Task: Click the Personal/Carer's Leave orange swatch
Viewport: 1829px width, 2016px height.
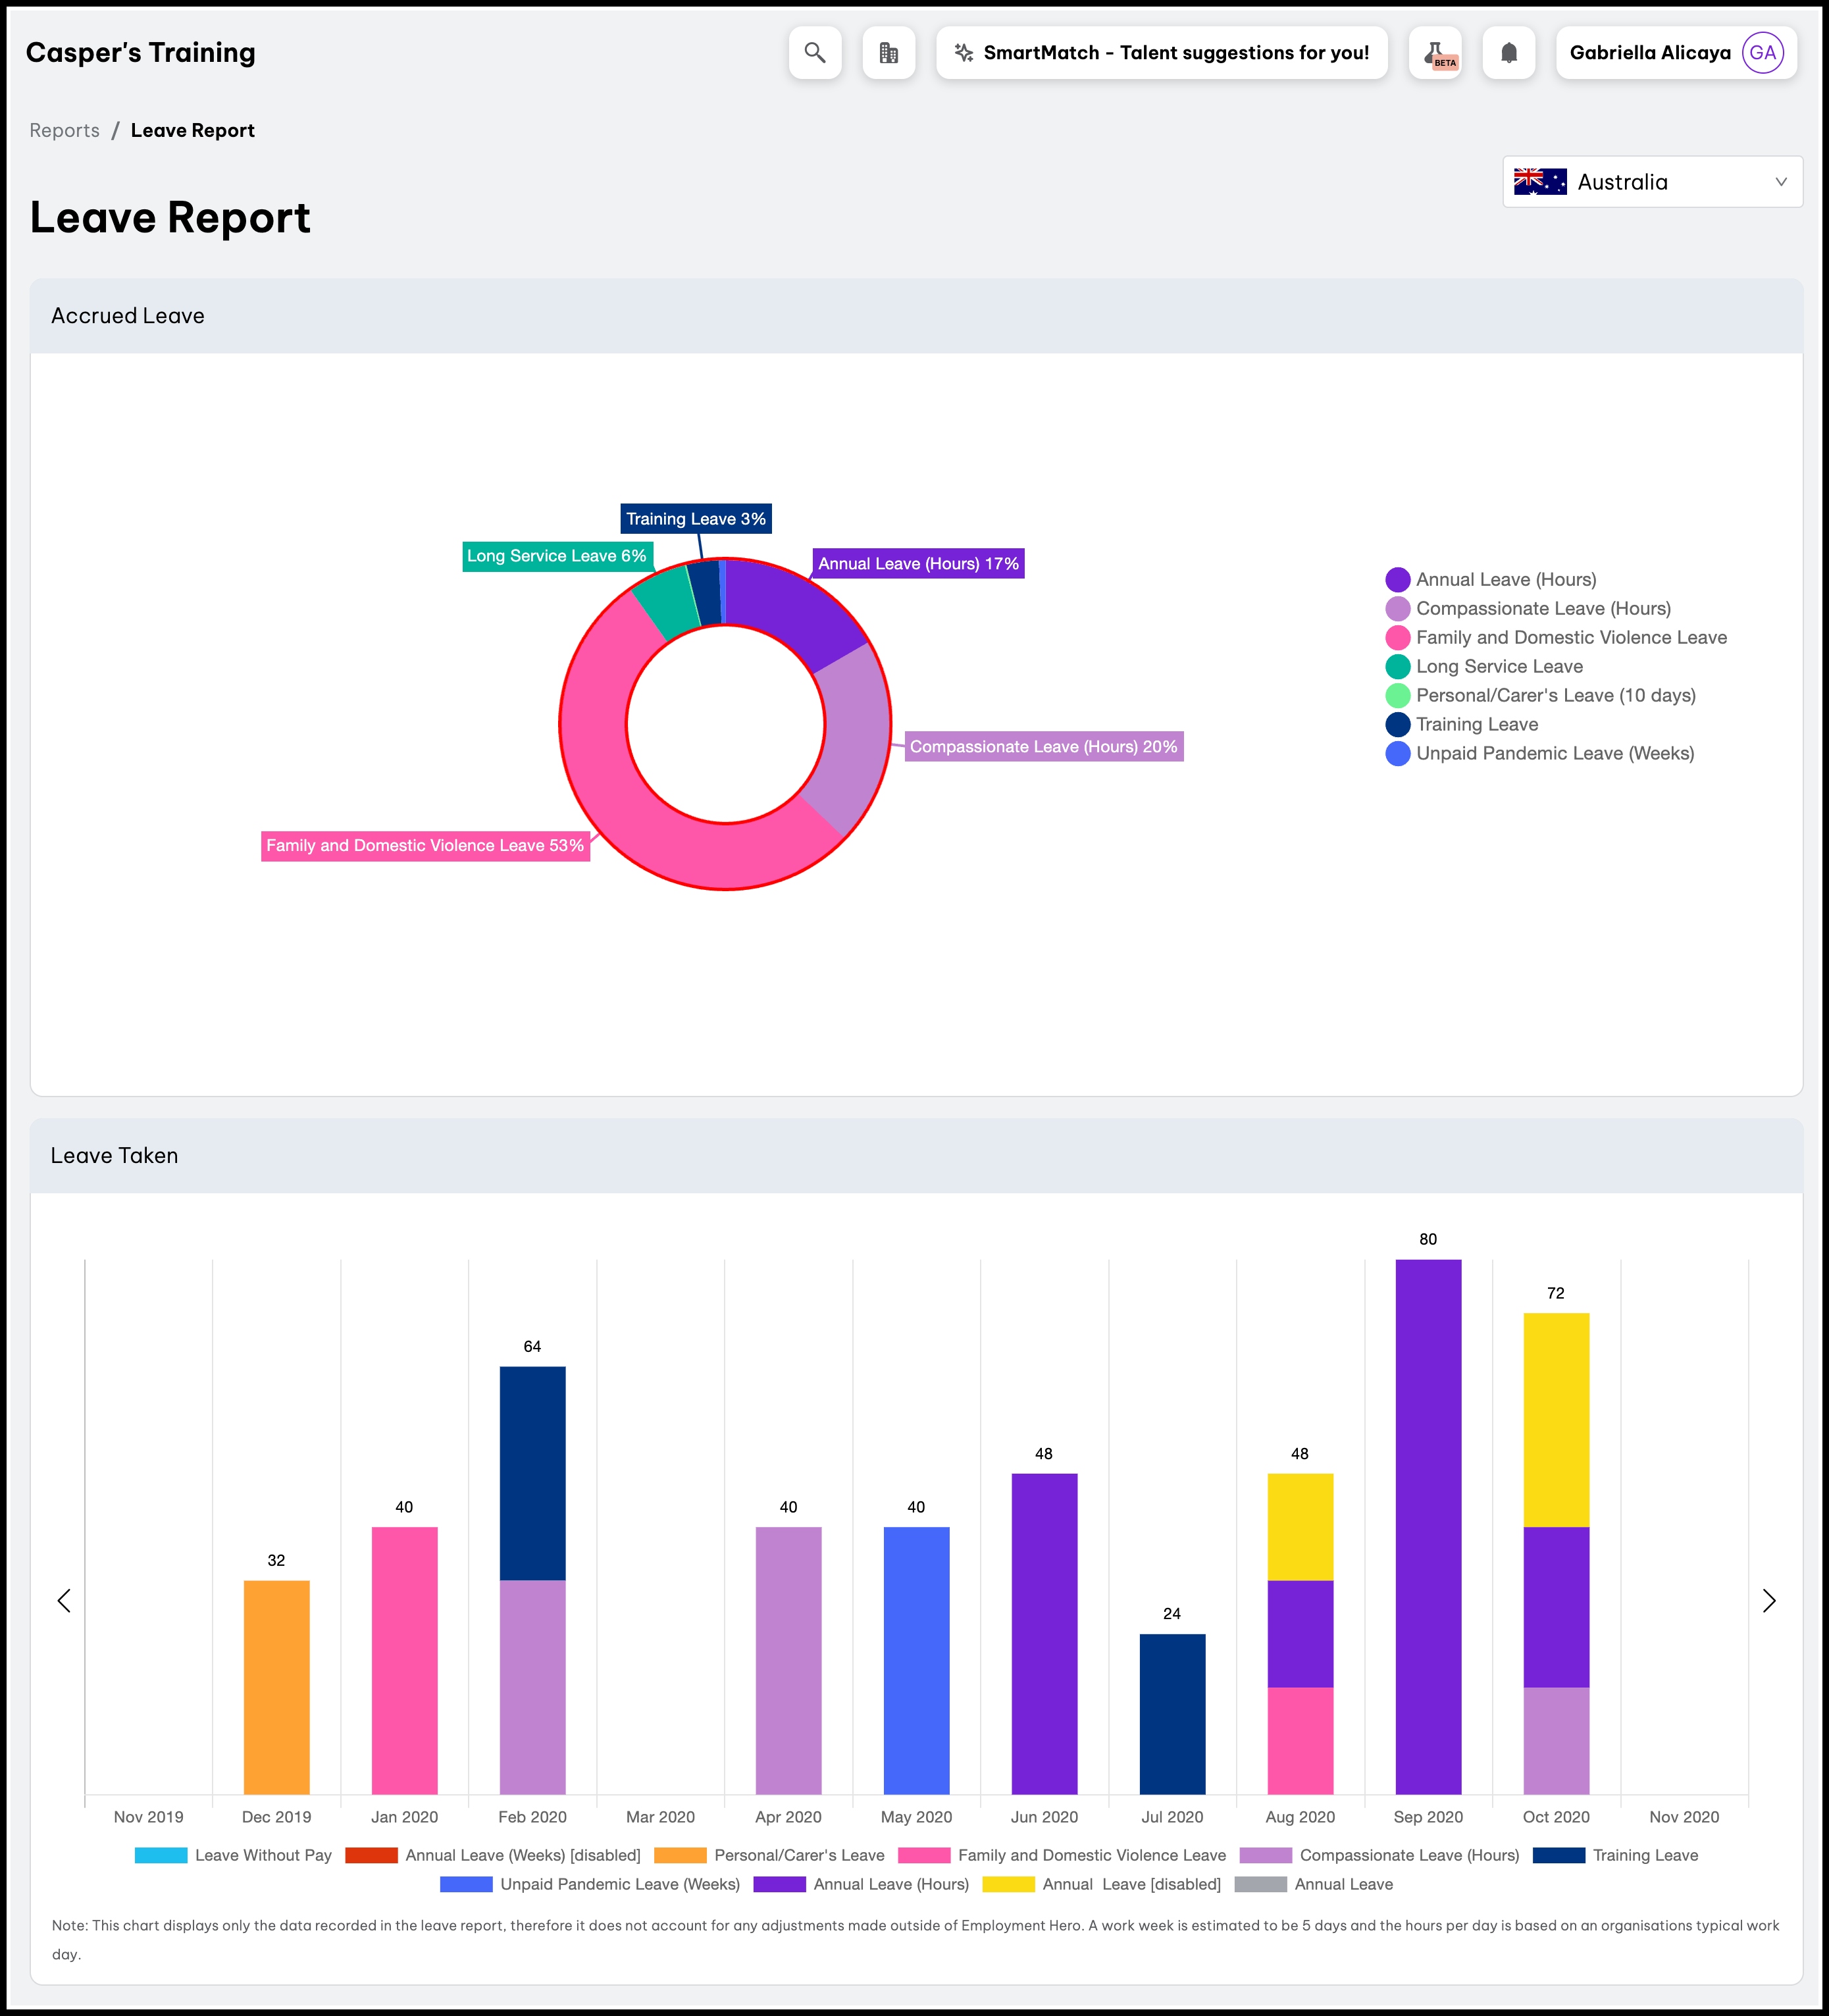Action: point(680,1855)
